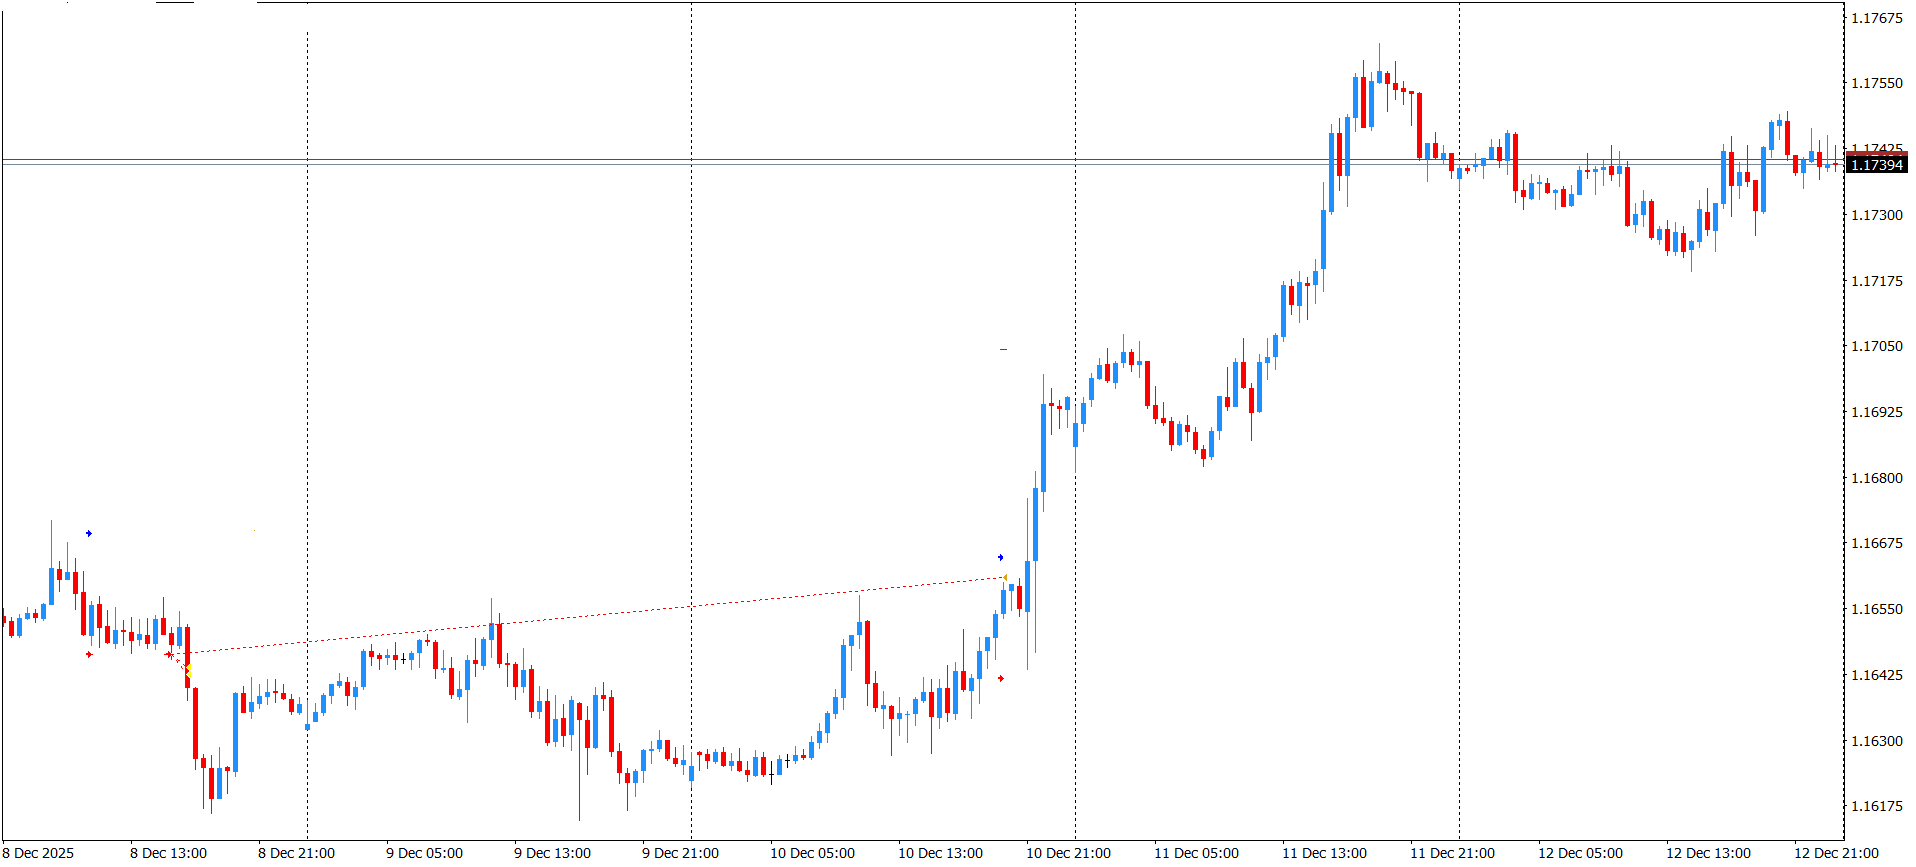1916x867 pixels.
Task: Click the 1.16925 price axis label
Action: (x=1877, y=412)
